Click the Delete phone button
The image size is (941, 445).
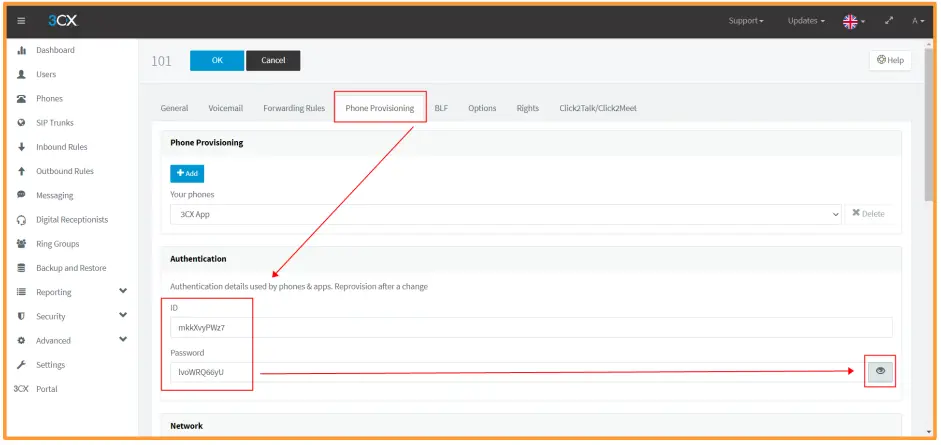tap(868, 214)
